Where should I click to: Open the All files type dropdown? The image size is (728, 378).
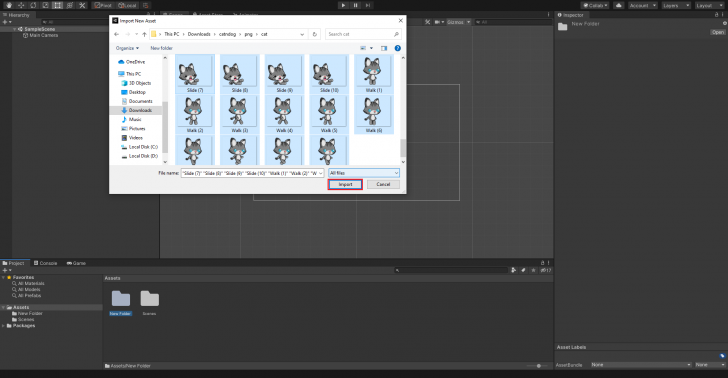364,173
